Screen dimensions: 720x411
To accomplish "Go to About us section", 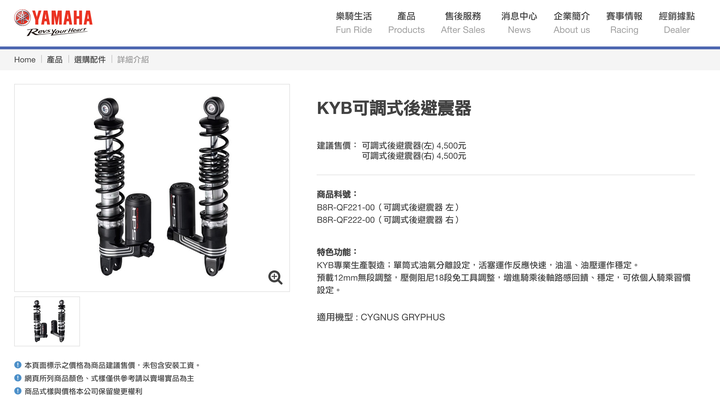I will [x=572, y=23].
